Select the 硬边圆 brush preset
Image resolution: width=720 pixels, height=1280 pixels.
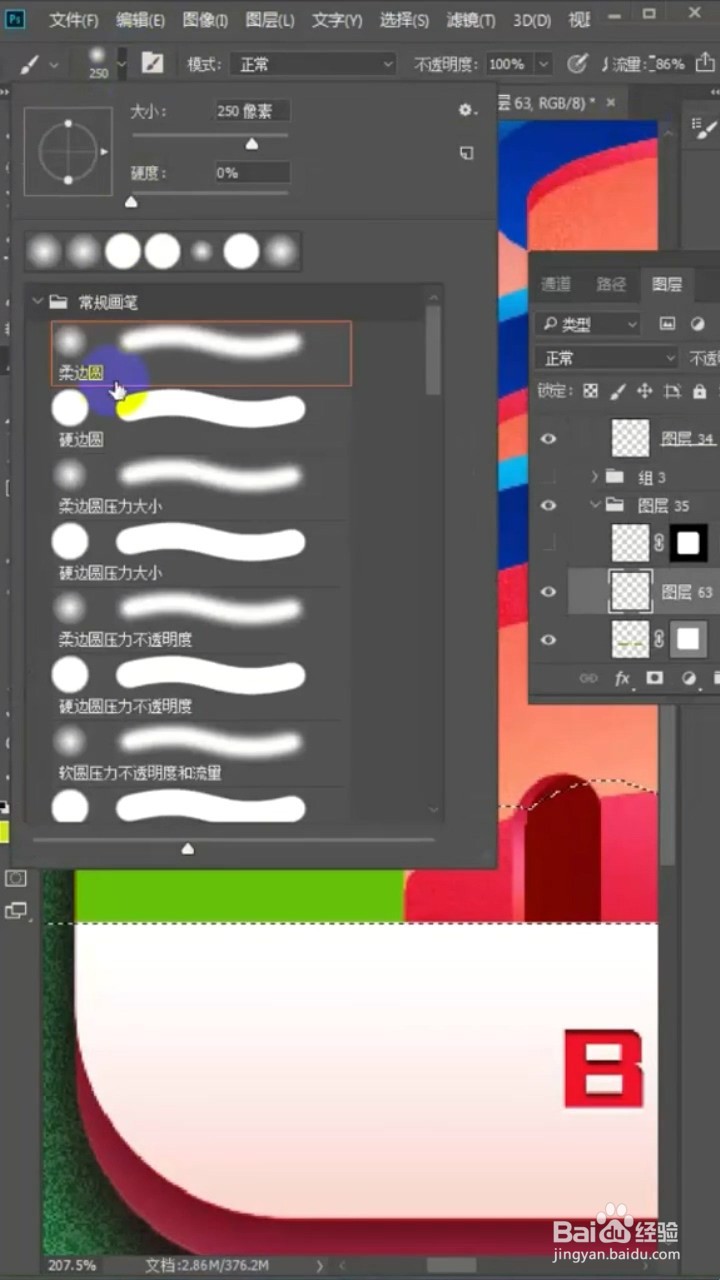point(201,420)
